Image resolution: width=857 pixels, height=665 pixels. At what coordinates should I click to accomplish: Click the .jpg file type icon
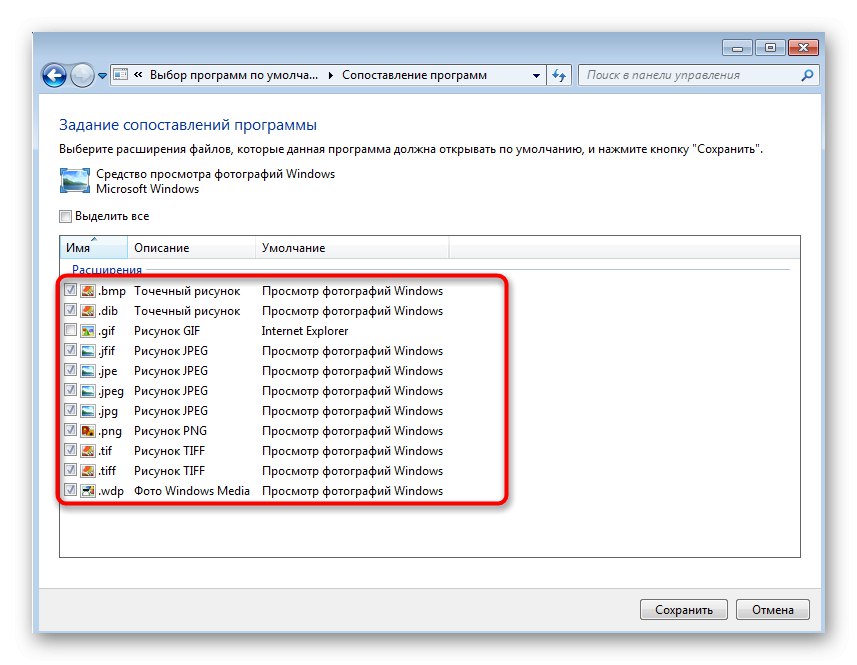tap(87, 410)
